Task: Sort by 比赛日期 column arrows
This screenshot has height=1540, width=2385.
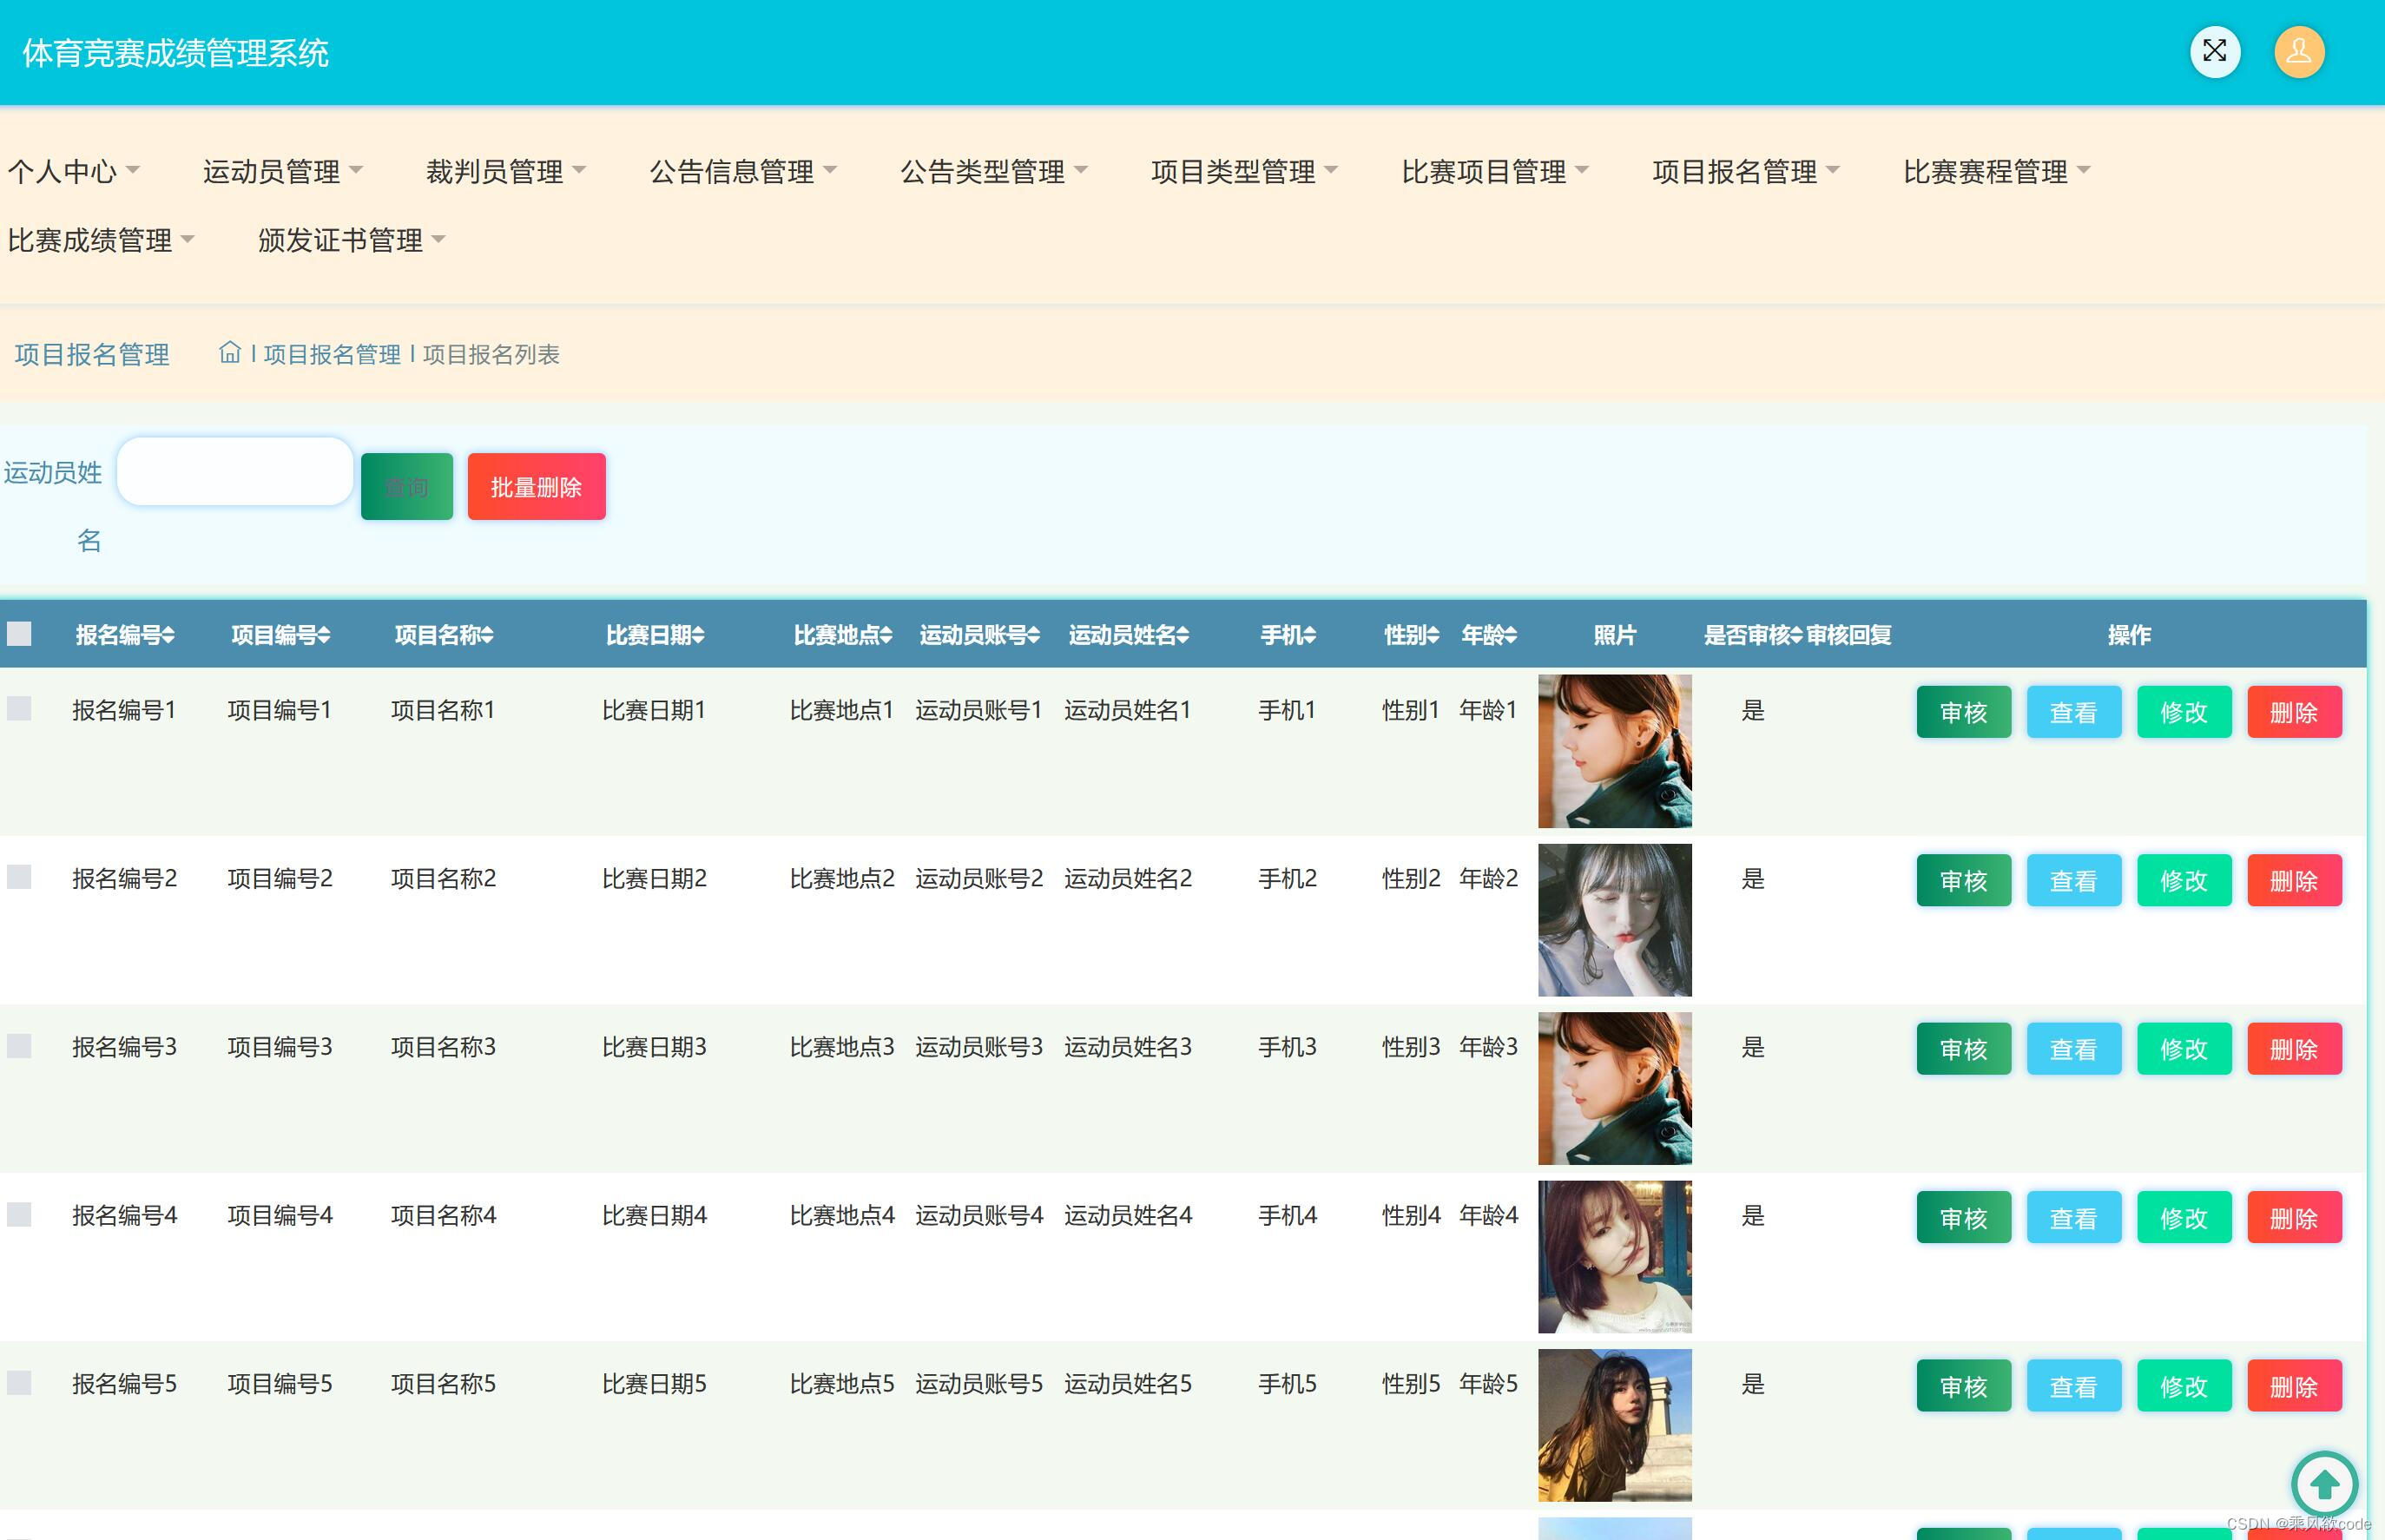Action: [698, 635]
